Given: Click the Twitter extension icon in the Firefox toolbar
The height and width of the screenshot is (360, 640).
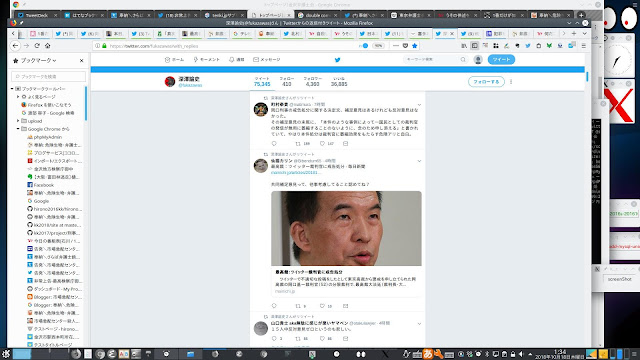Looking at the screenshot, I should point(528,46).
